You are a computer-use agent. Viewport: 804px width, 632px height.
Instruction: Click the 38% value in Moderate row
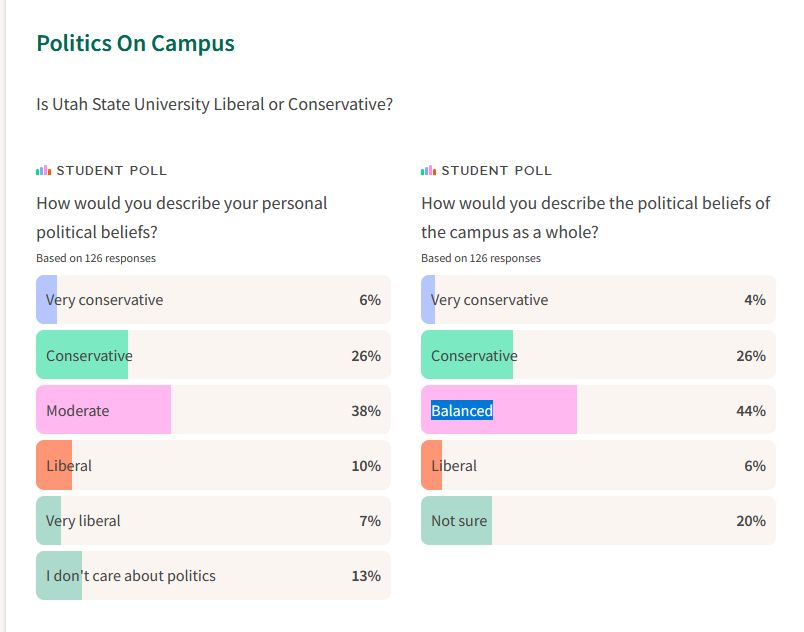[365, 411]
